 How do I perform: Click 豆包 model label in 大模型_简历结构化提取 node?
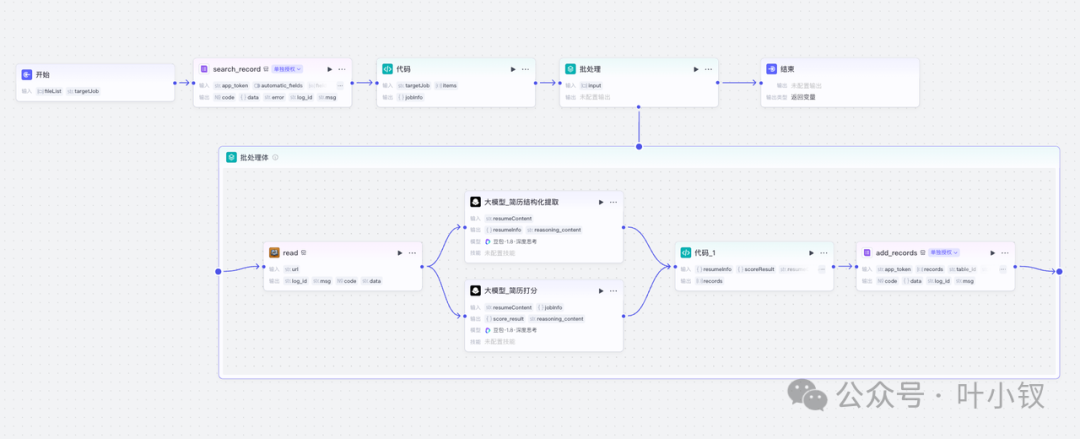[511, 241]
